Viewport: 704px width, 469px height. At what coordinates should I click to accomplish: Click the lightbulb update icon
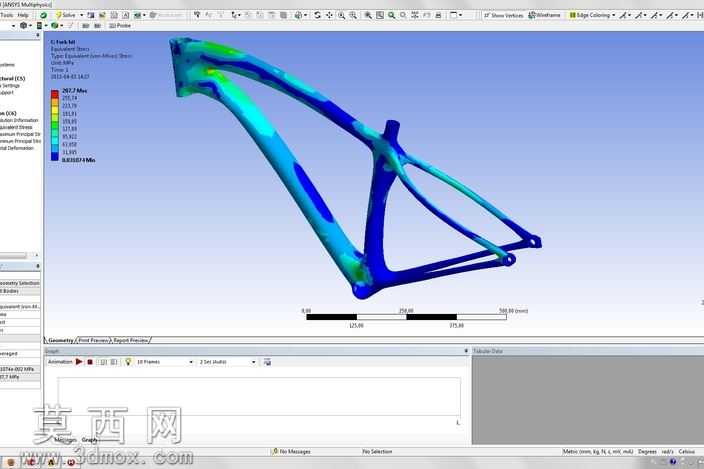128,362
